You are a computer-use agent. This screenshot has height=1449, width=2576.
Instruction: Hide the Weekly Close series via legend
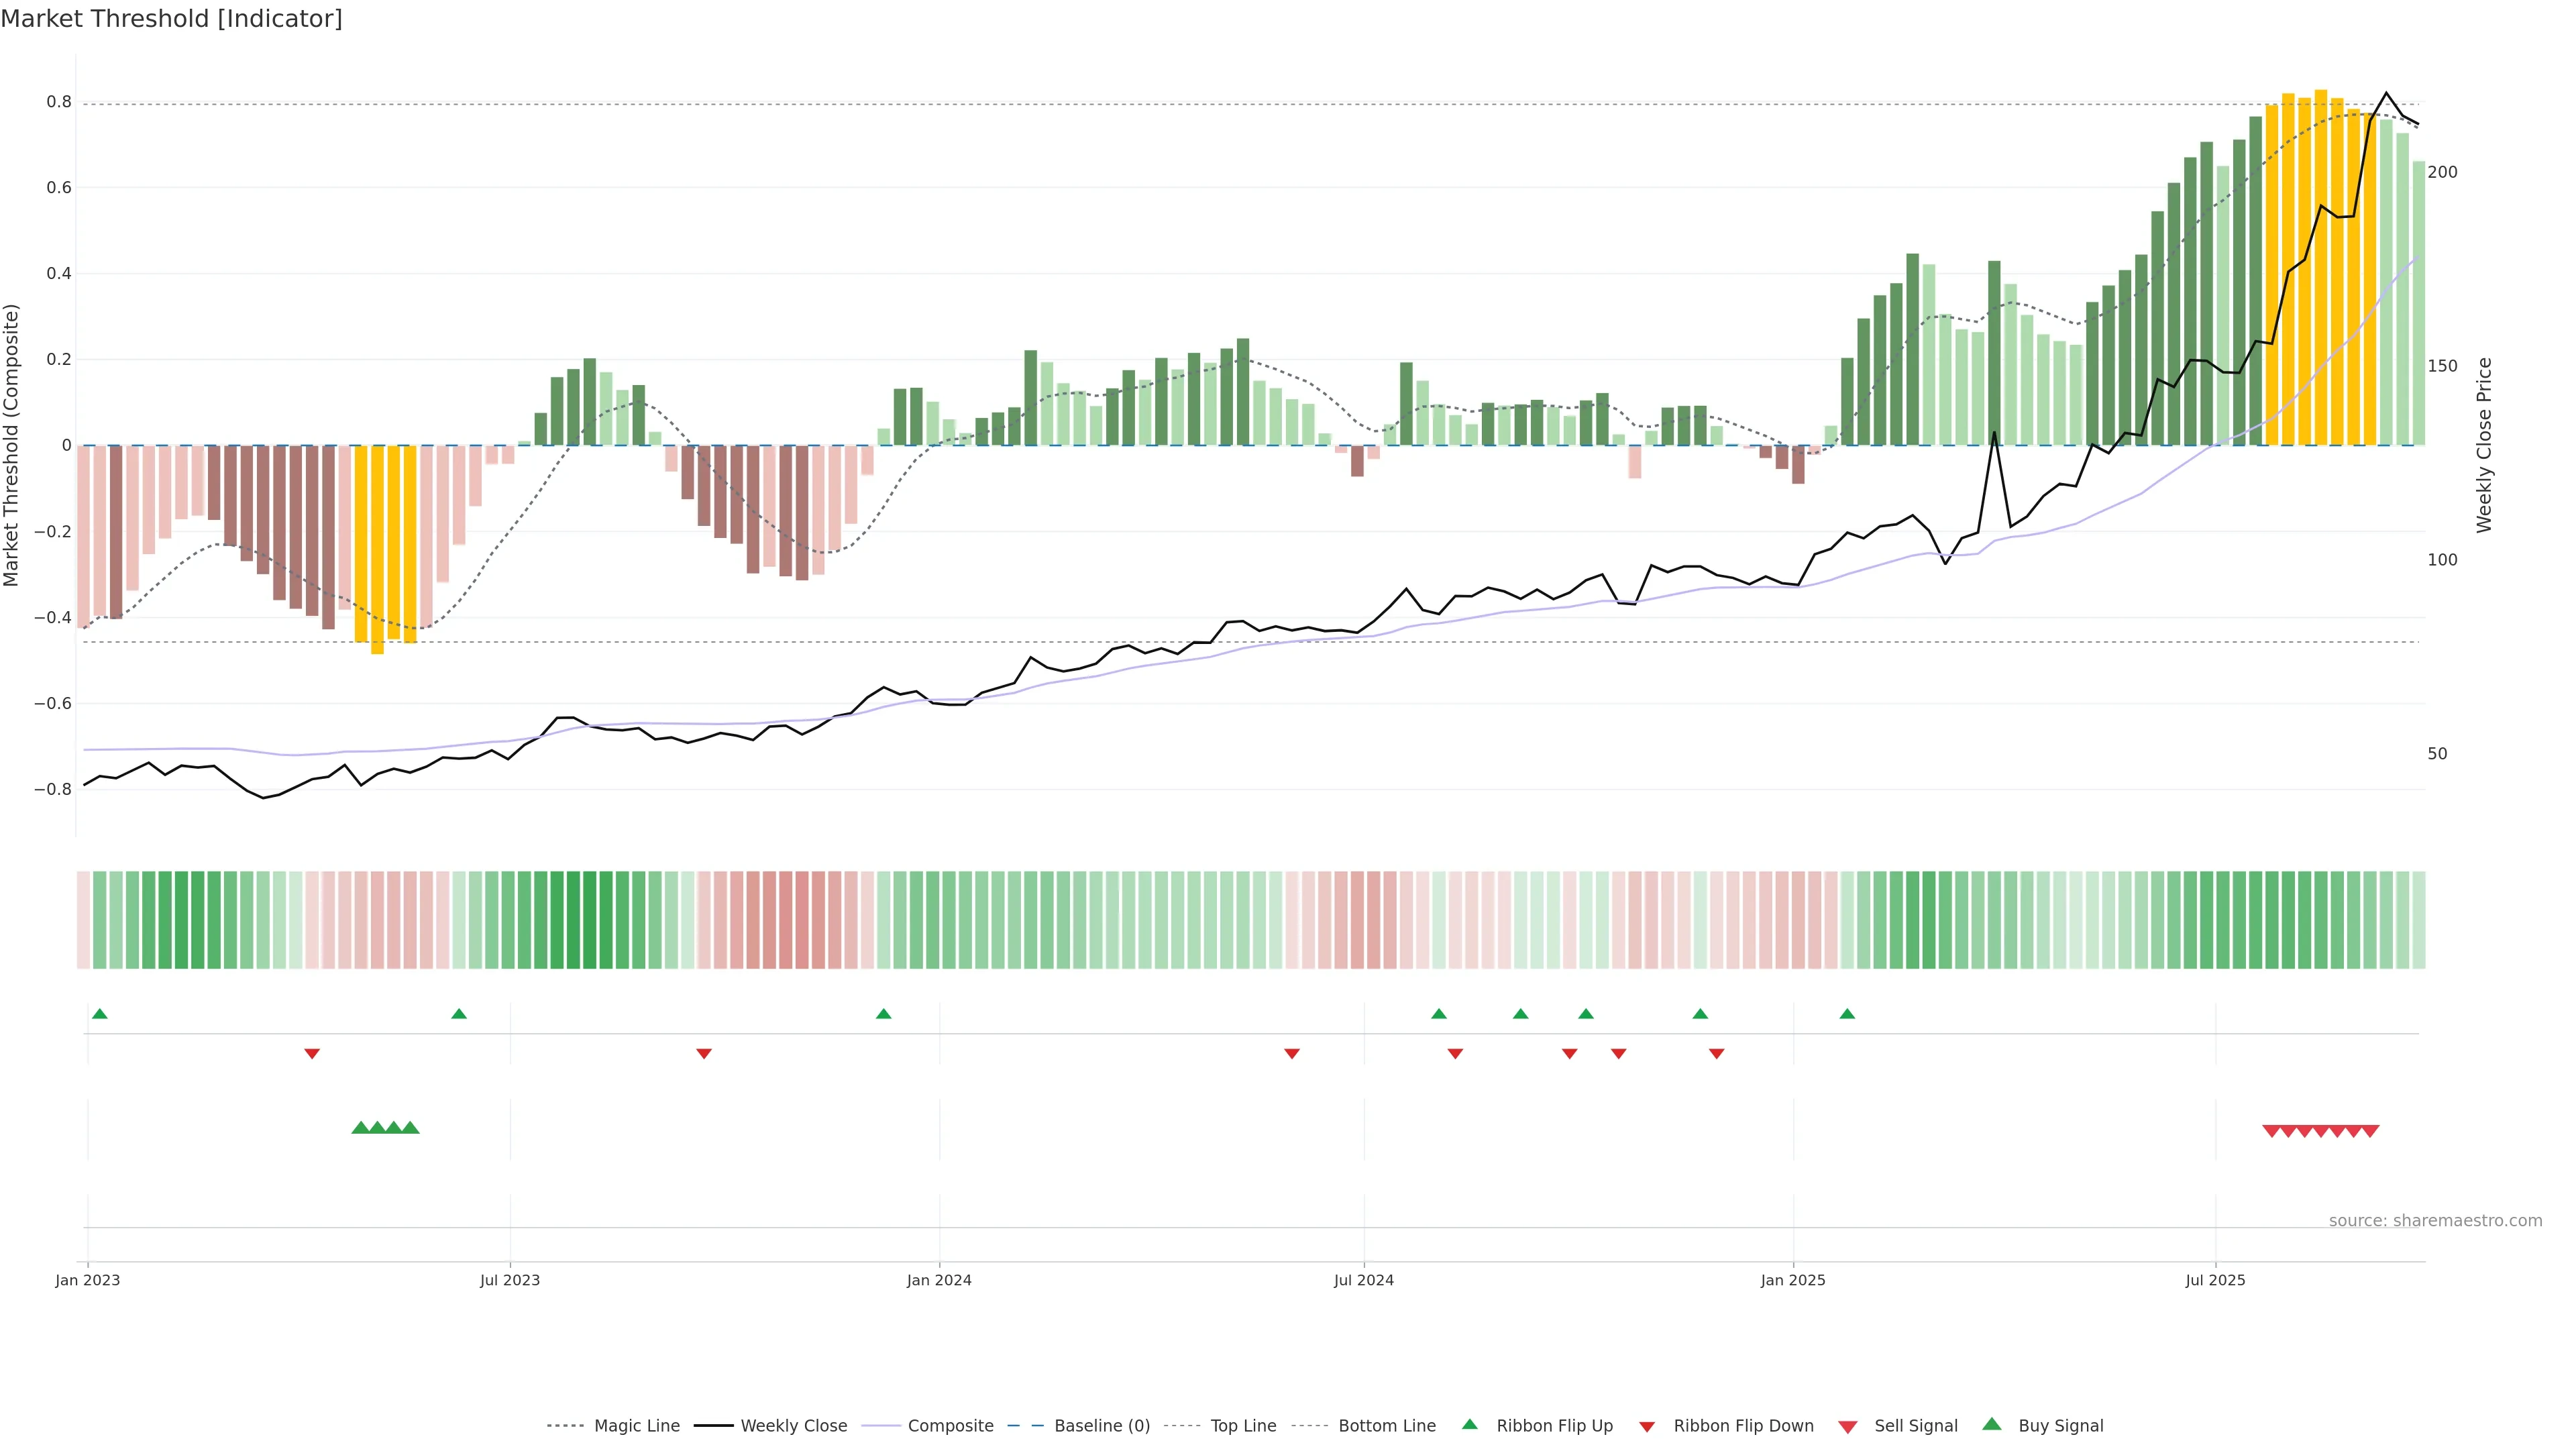click(793, 1426)
